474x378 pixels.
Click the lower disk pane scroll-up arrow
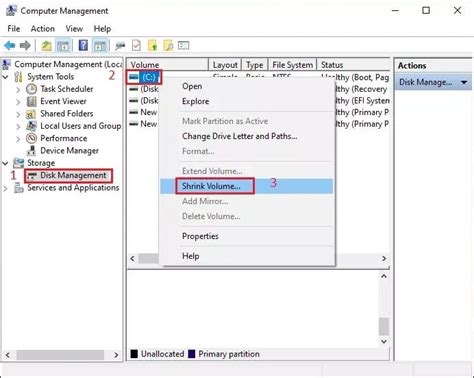tap(384, 276)
